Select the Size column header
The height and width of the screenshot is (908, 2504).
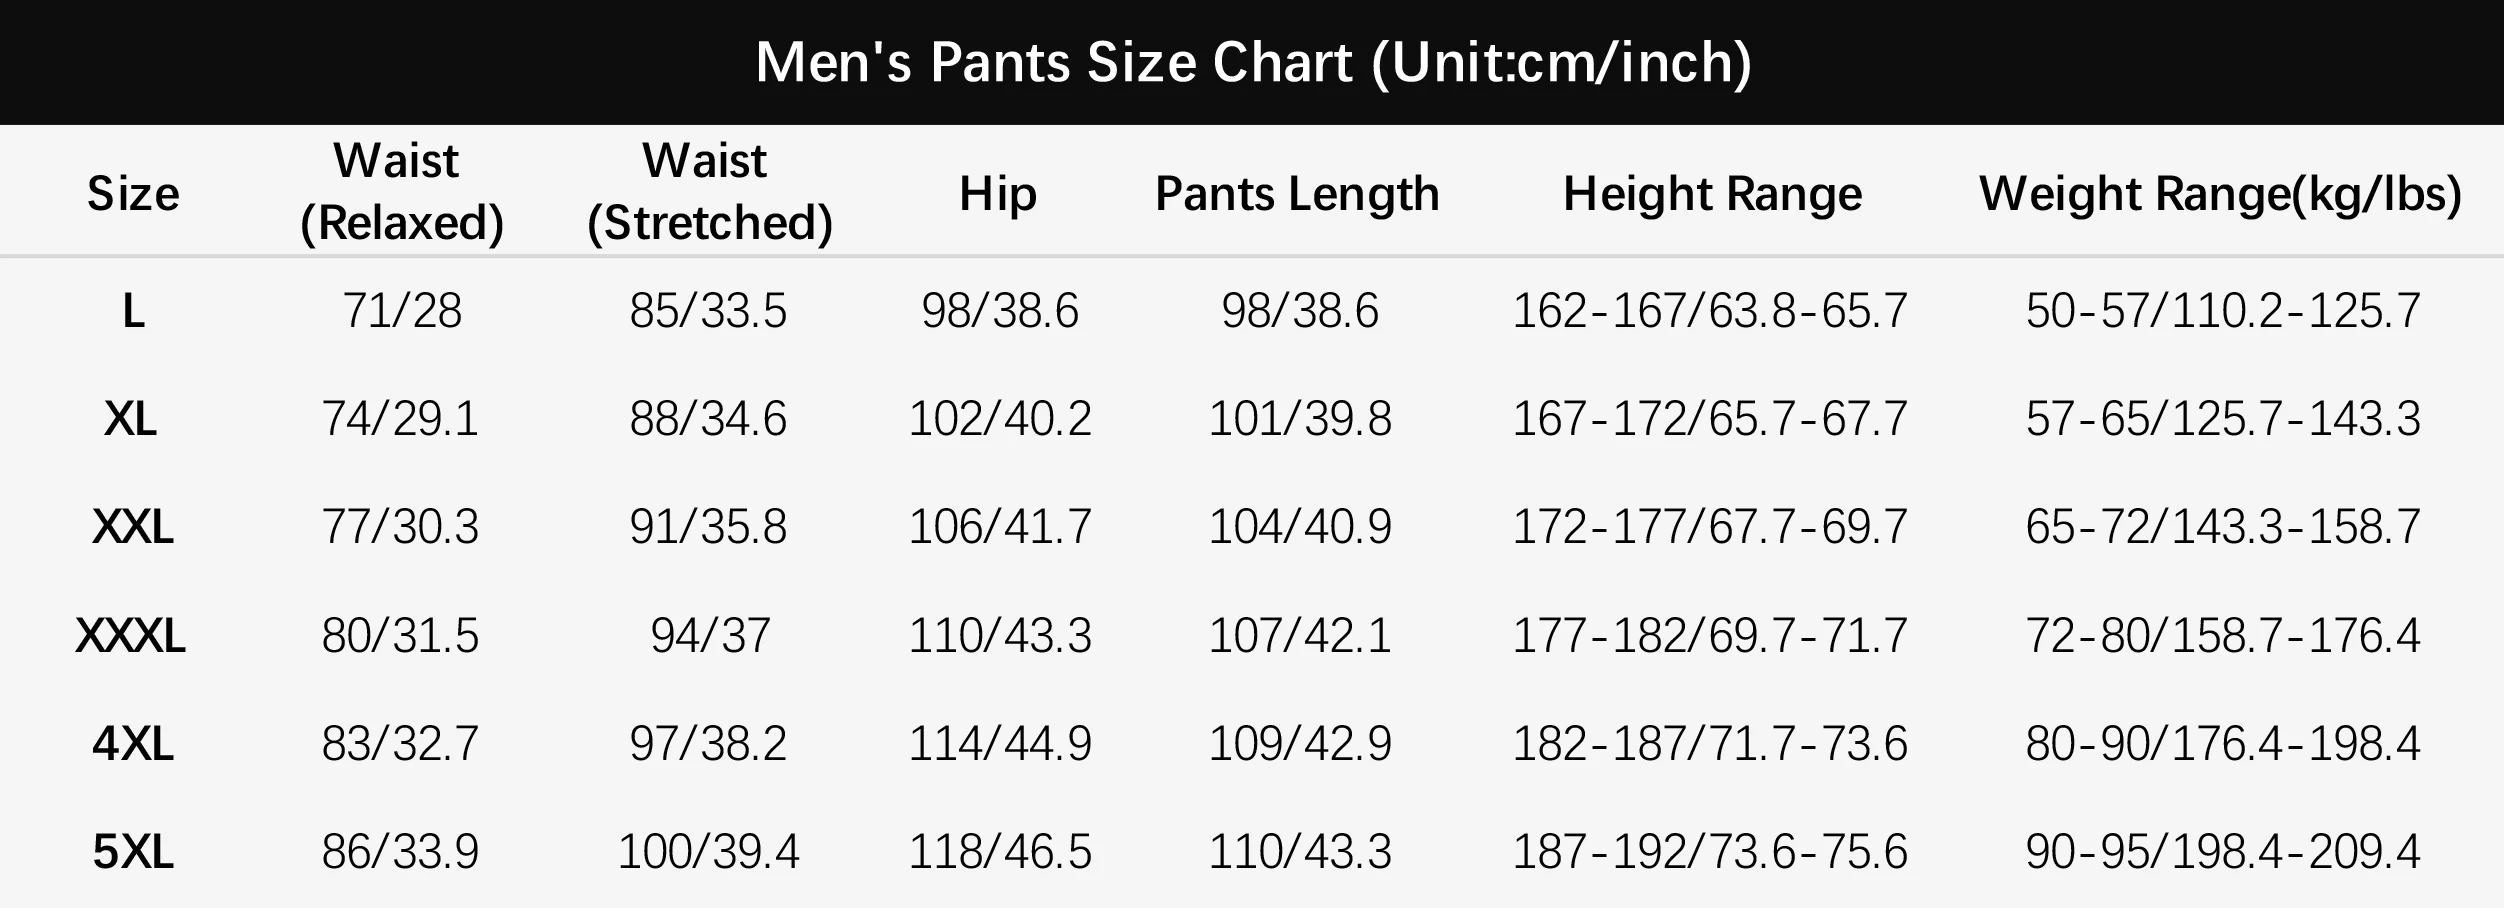tap(133, 193)
